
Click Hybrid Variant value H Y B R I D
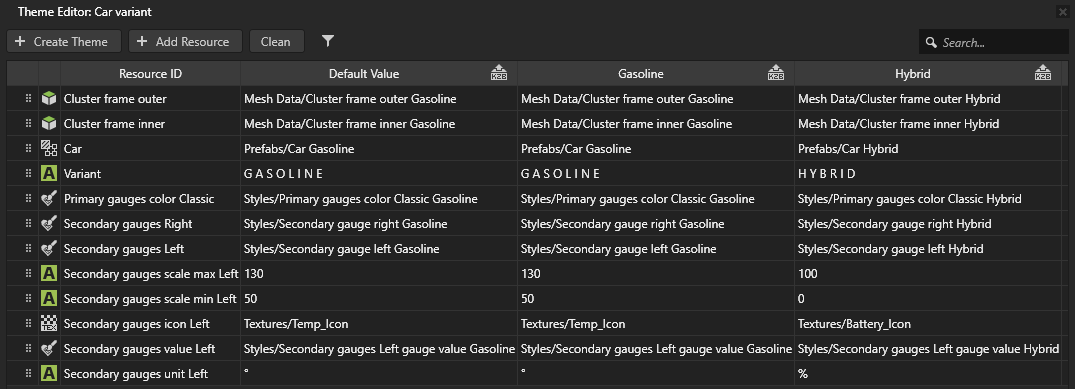pos(827,174)
